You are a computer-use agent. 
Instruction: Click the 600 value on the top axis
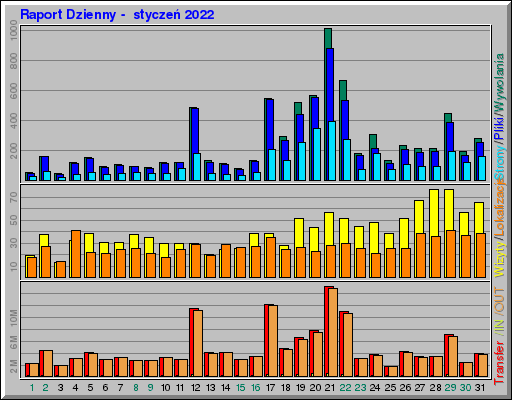pyautogui.click(x=14, y=90)
